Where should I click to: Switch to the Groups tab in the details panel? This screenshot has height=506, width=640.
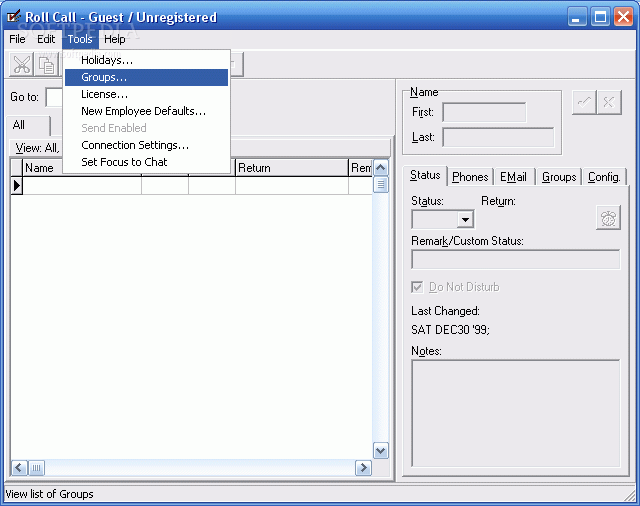tap(559, 177)
